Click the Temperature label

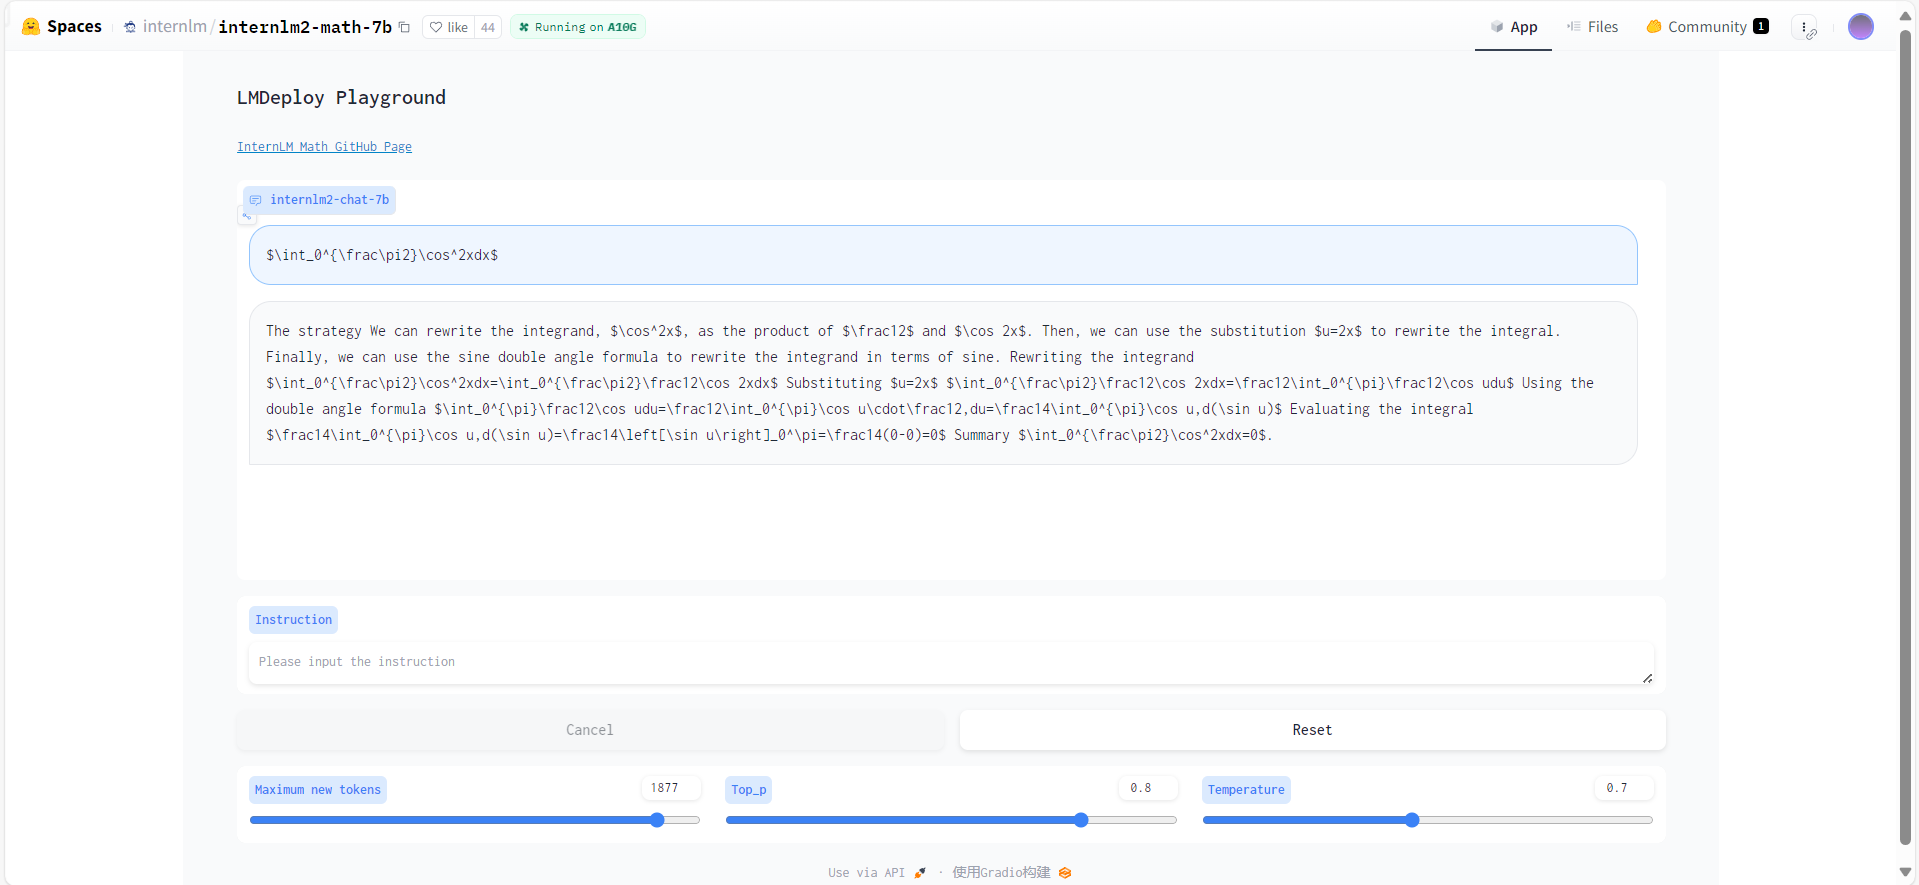[x=1246, y=790]
